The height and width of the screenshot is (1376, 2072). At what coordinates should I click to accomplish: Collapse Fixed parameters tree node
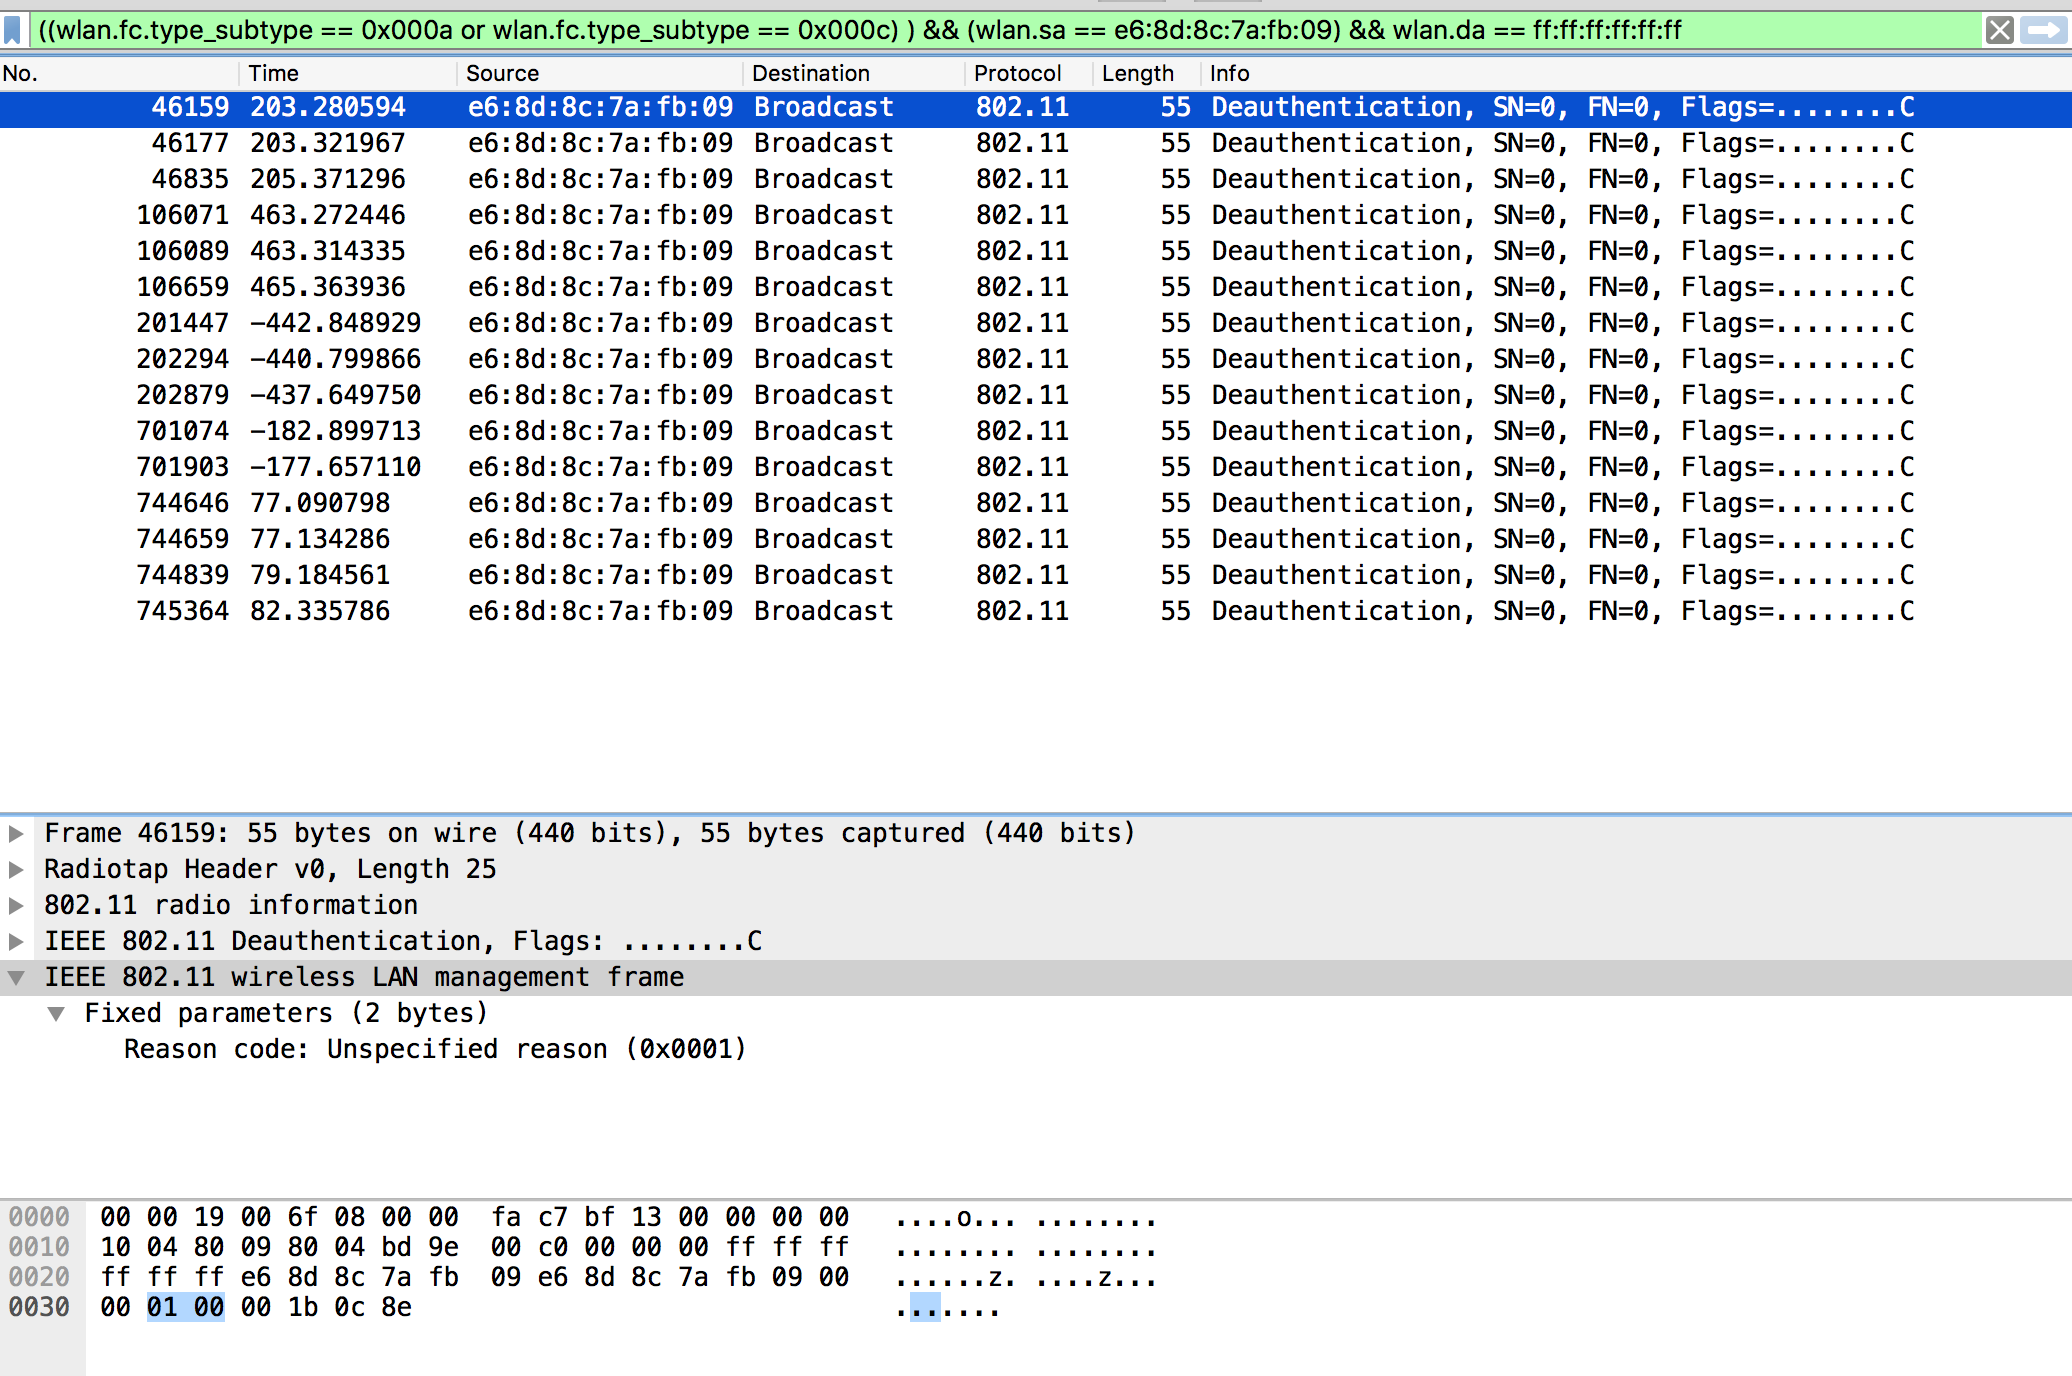click(x=57, y=1013)
